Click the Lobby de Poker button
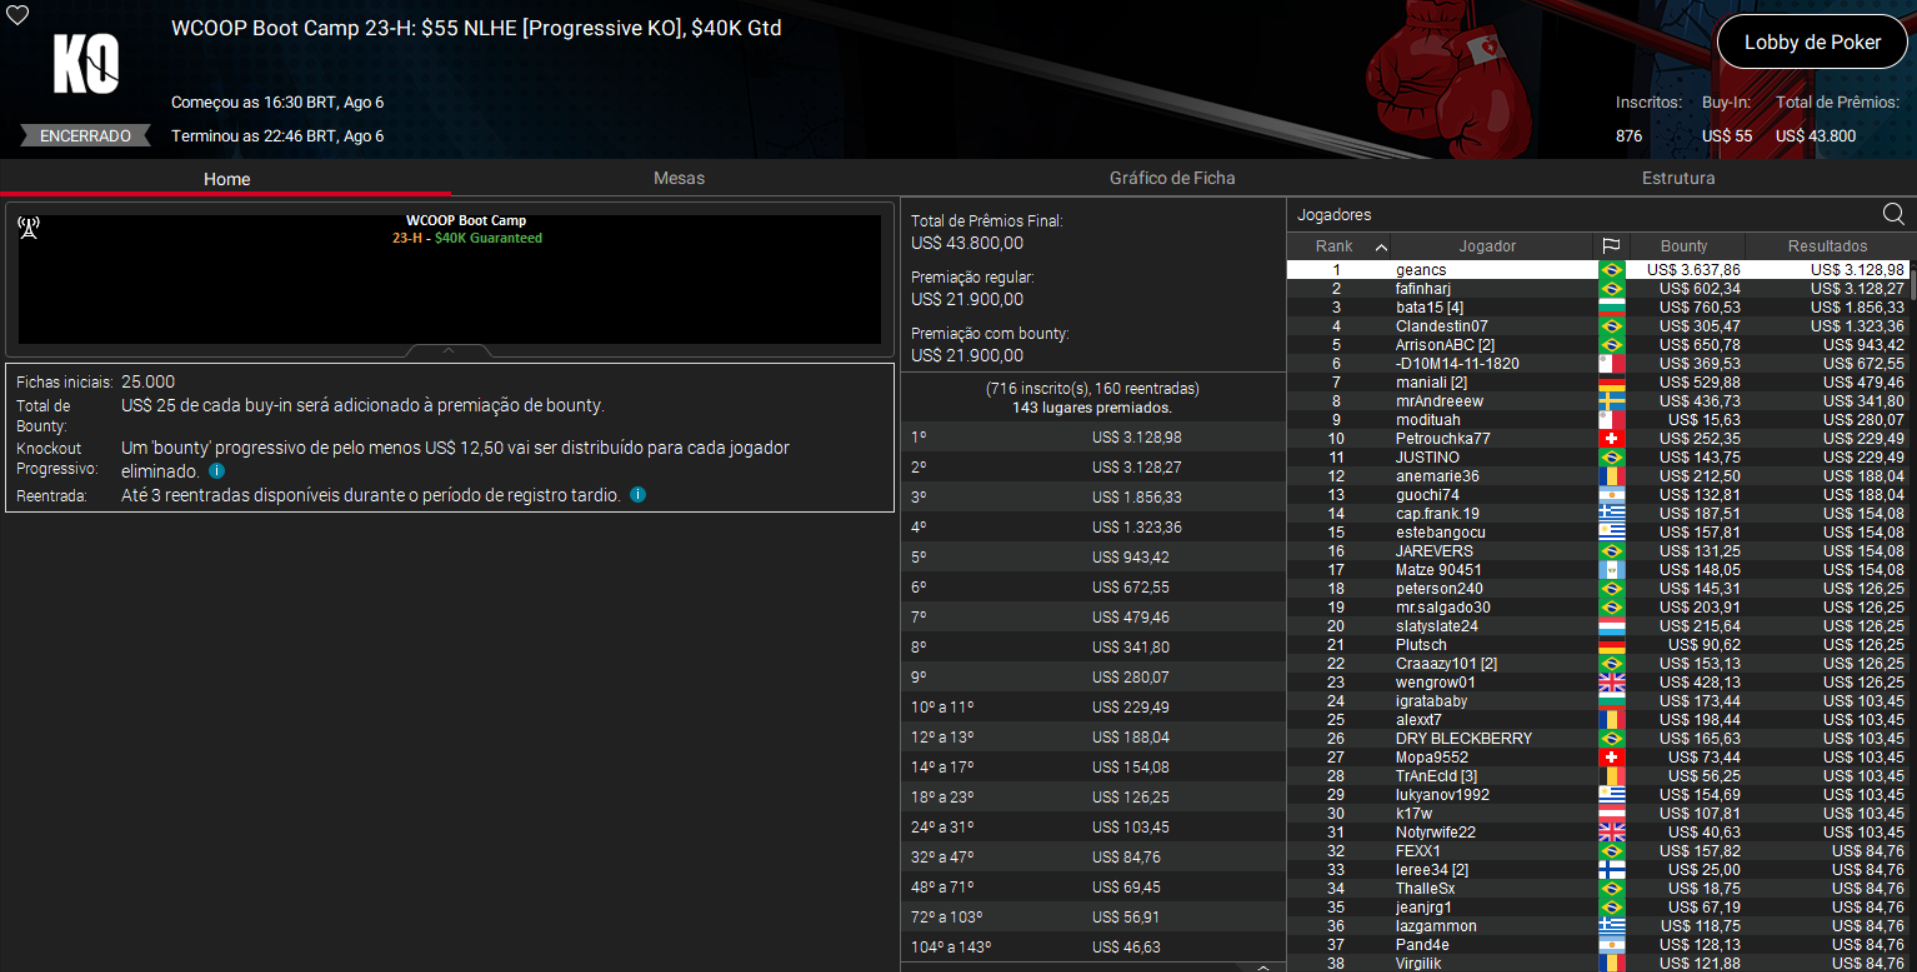This screenshot has width=1917, height=972. [1812, 42]
